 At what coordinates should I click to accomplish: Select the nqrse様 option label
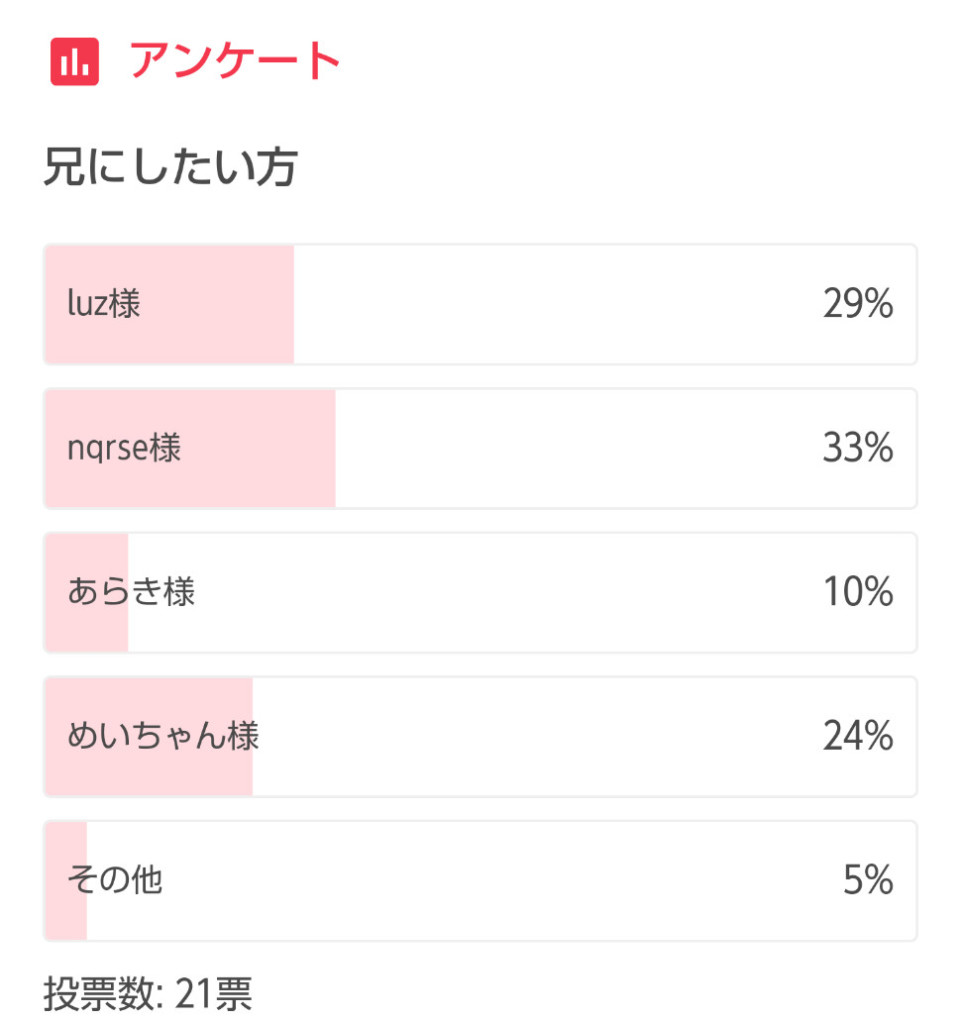point(124,448)
